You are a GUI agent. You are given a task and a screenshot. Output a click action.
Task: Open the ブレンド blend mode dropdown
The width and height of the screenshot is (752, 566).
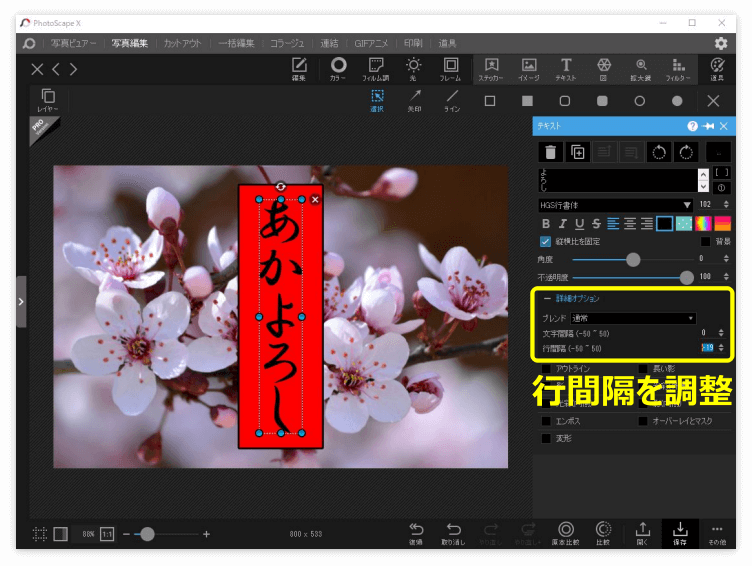click(x=633, y=318)
